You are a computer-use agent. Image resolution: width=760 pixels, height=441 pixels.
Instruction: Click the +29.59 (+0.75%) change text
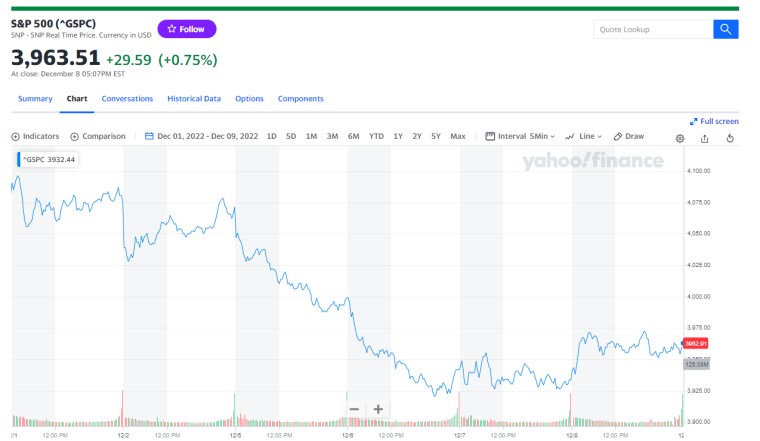coord(162,60)
